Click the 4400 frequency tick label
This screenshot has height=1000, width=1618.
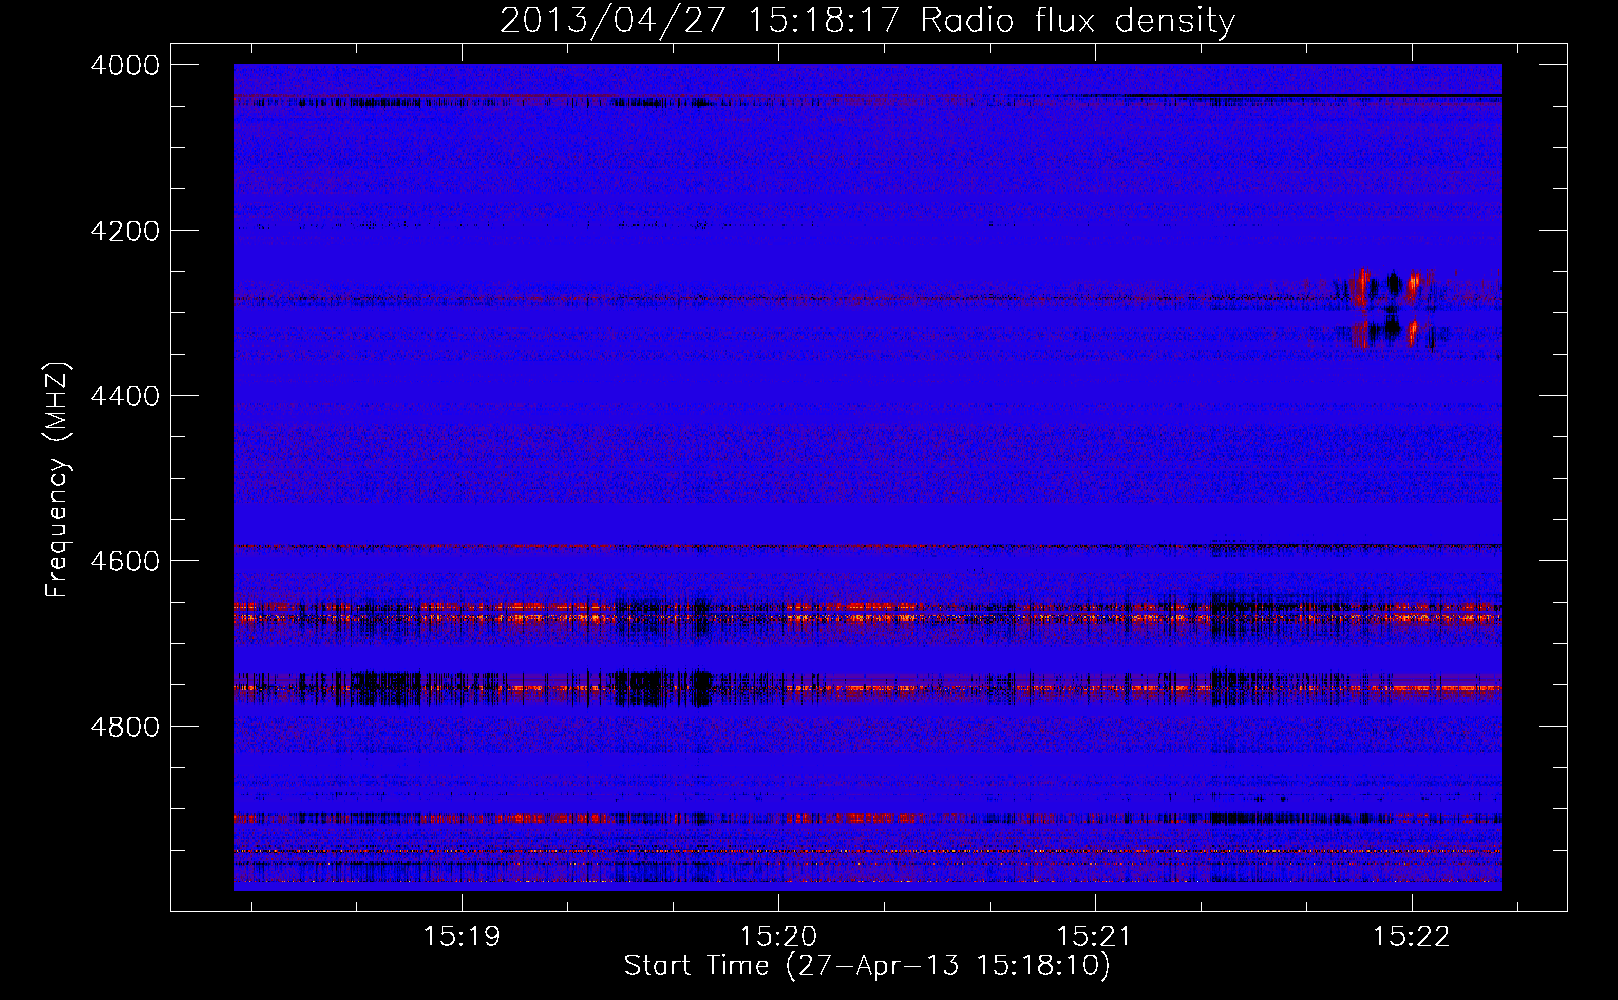125,396
